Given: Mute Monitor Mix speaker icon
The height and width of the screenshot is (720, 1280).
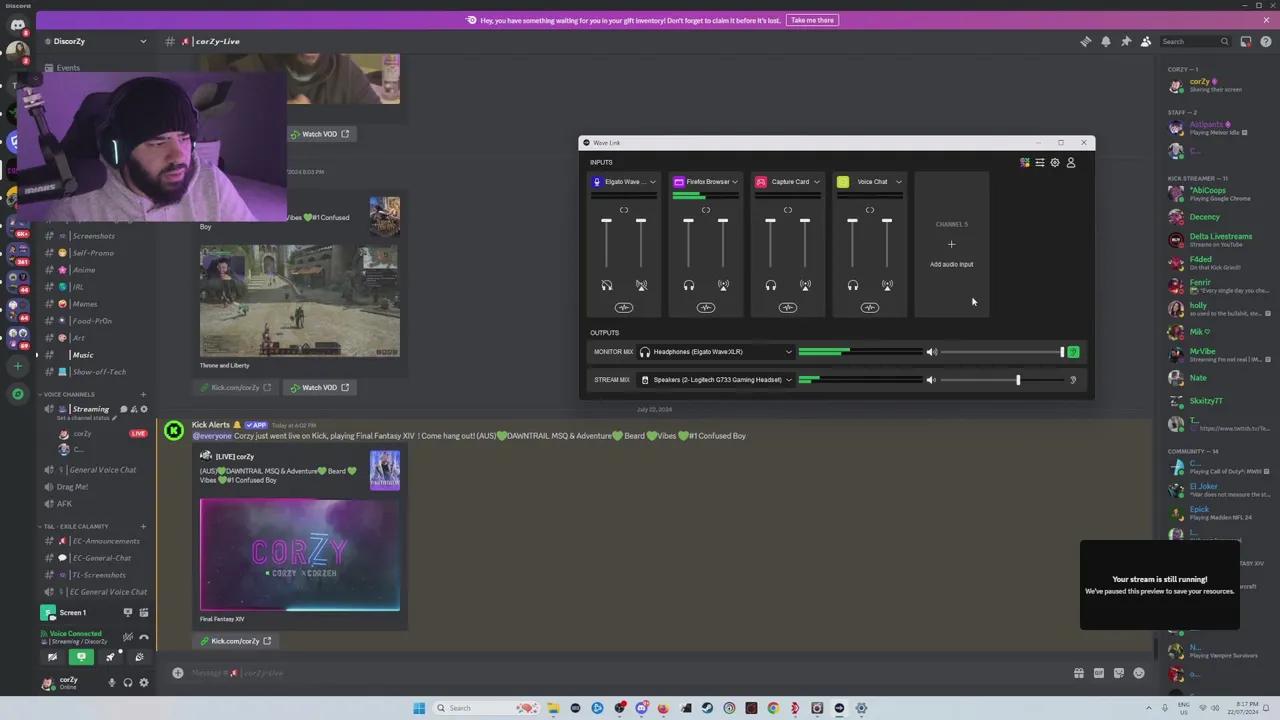Looking at the screenshot, I should click(x=931, y=352).
